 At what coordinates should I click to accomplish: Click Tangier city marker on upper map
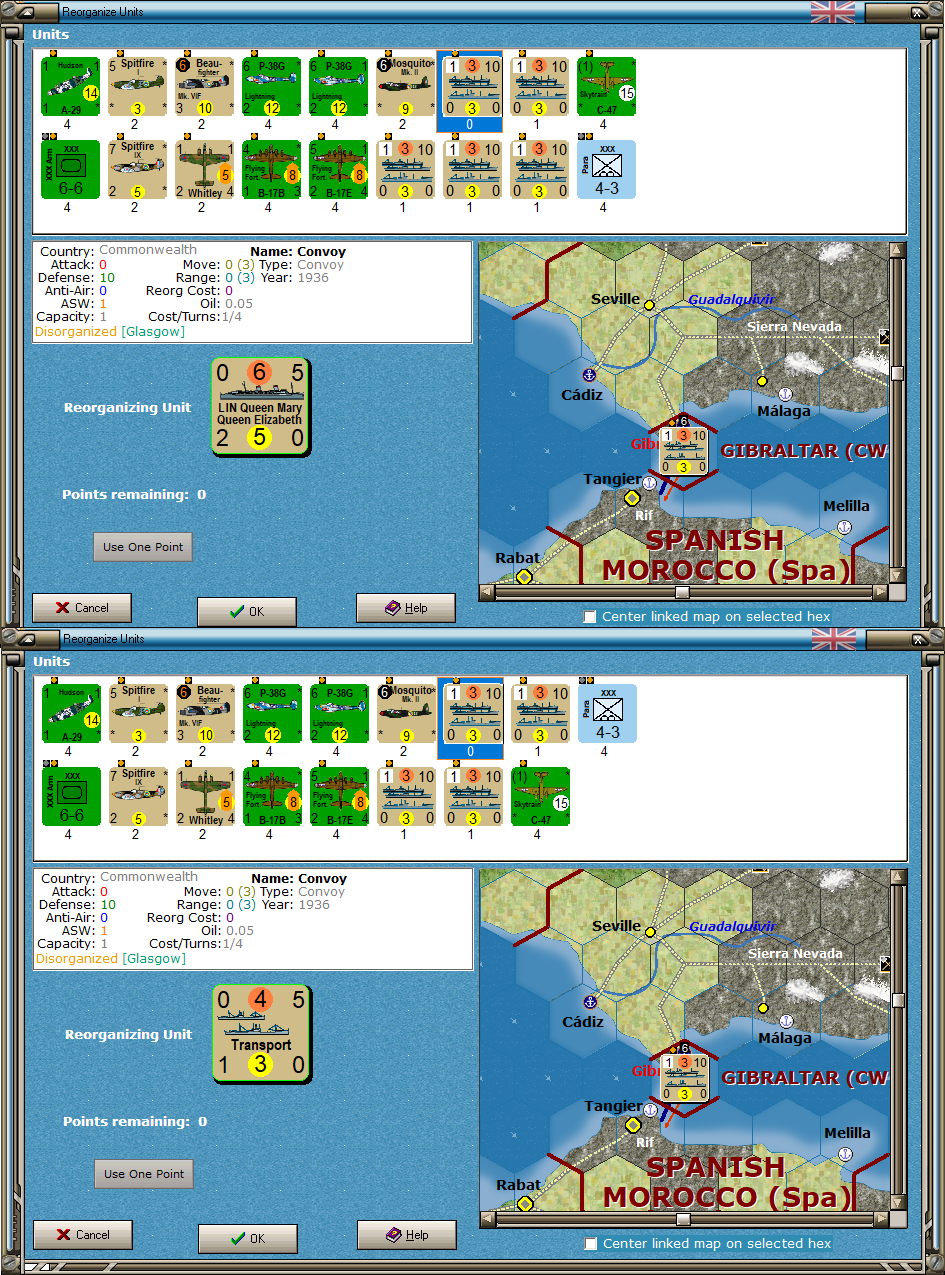(x=632, y=498)
